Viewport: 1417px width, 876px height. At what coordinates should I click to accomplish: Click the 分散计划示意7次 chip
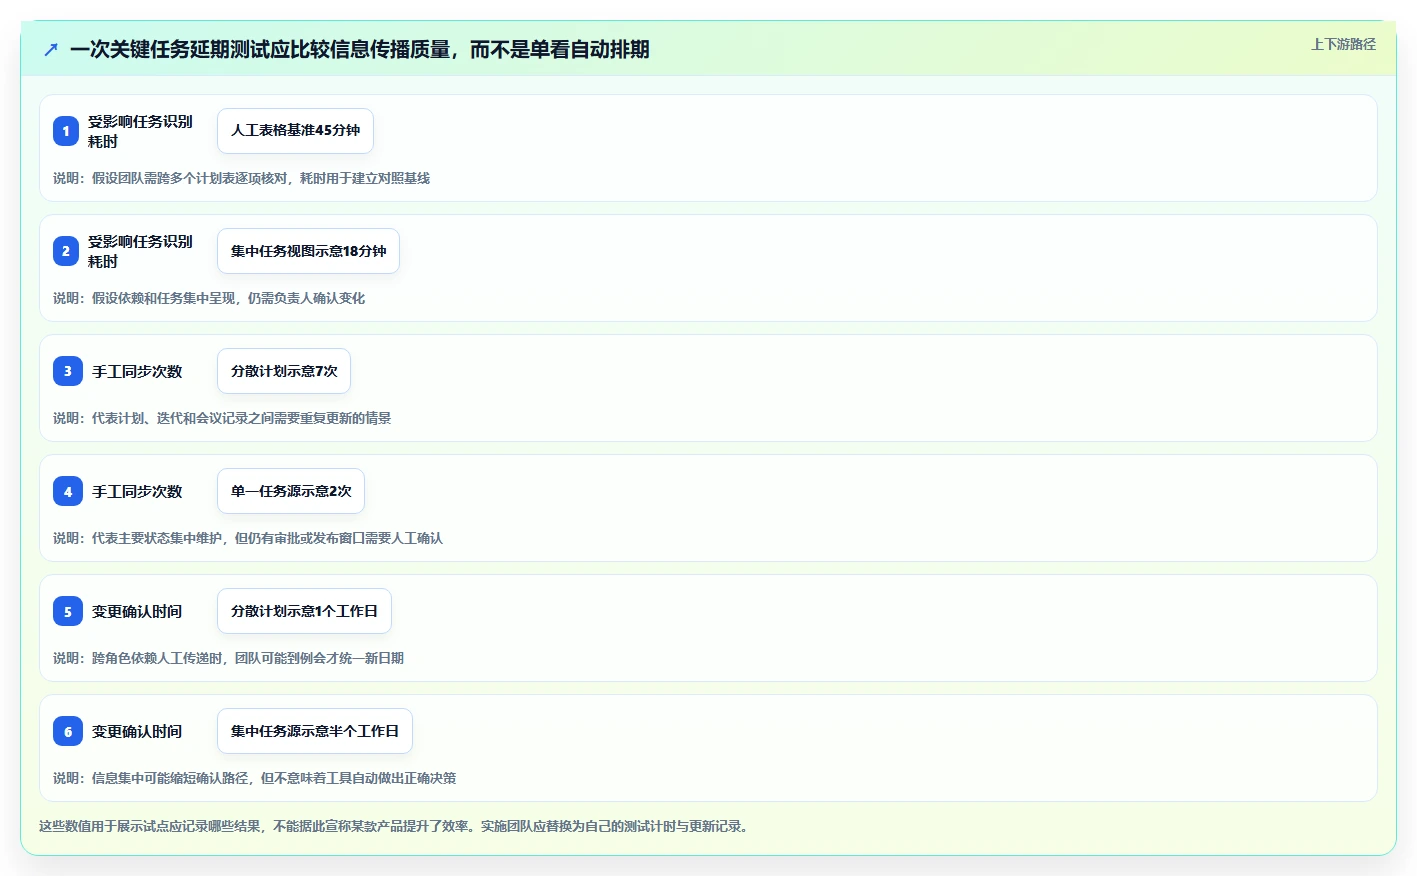284,371
